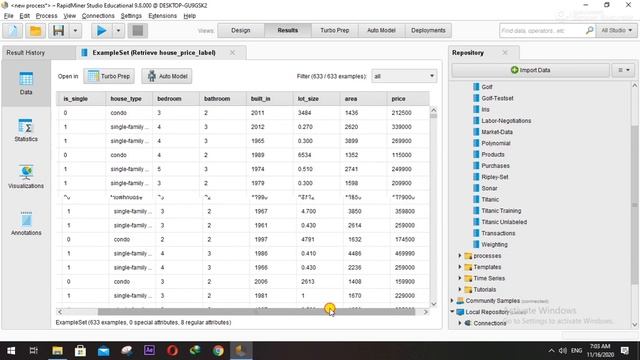Open the examples Filter dropdown
This screenshot has height=360, width=640.
404,76
